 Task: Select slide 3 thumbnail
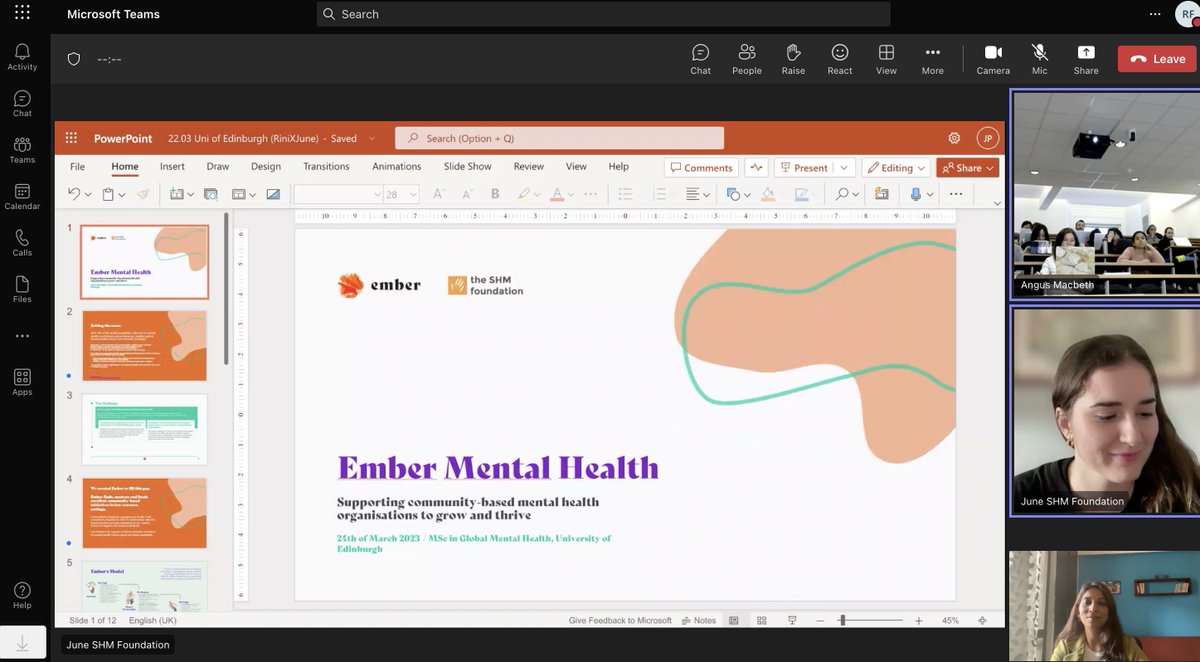(x=145, y=429)
